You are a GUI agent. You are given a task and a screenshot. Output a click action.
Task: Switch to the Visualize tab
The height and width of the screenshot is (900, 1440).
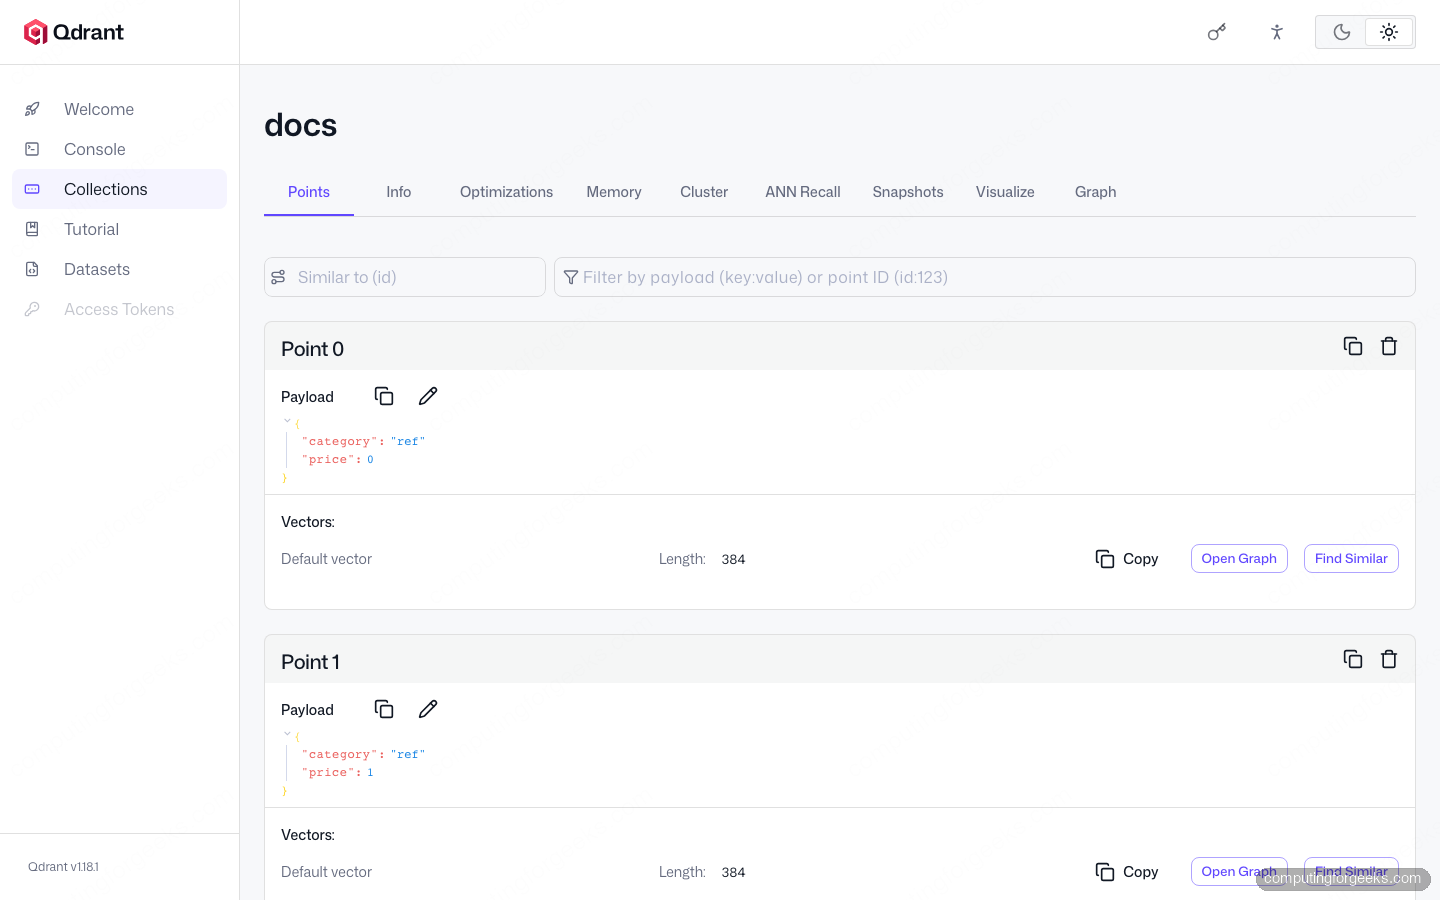1005,192
